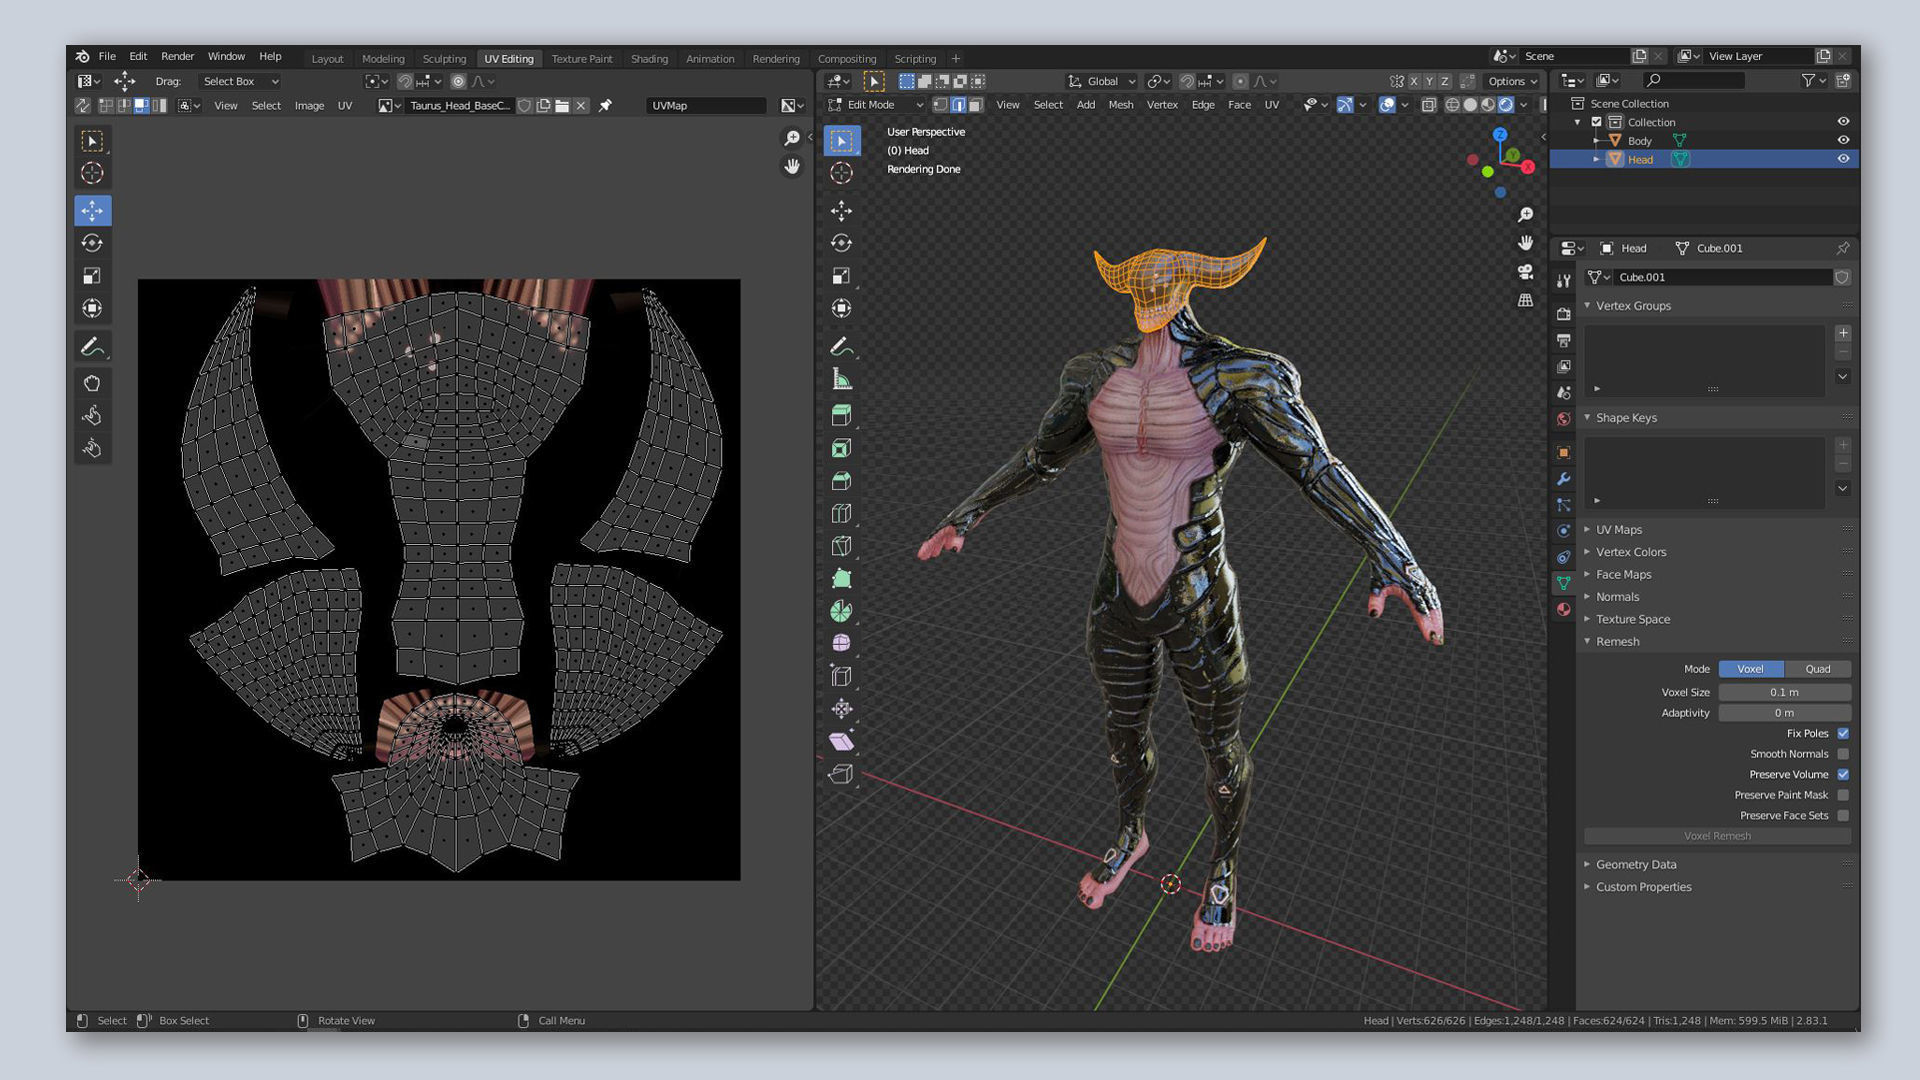Screen dimensions: 1920x1080
Task: Select the Shear tool
Action: click(841, 741)
